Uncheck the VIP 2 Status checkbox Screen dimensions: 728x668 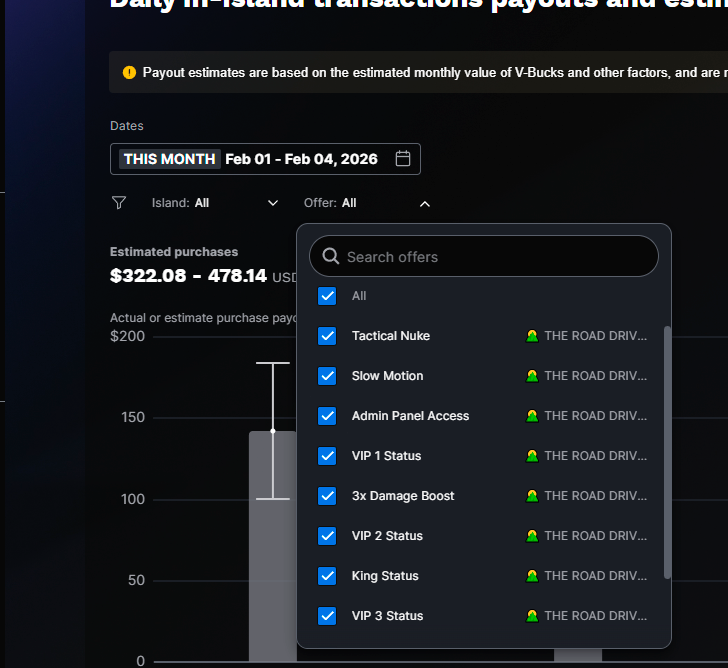pos(327,536)
